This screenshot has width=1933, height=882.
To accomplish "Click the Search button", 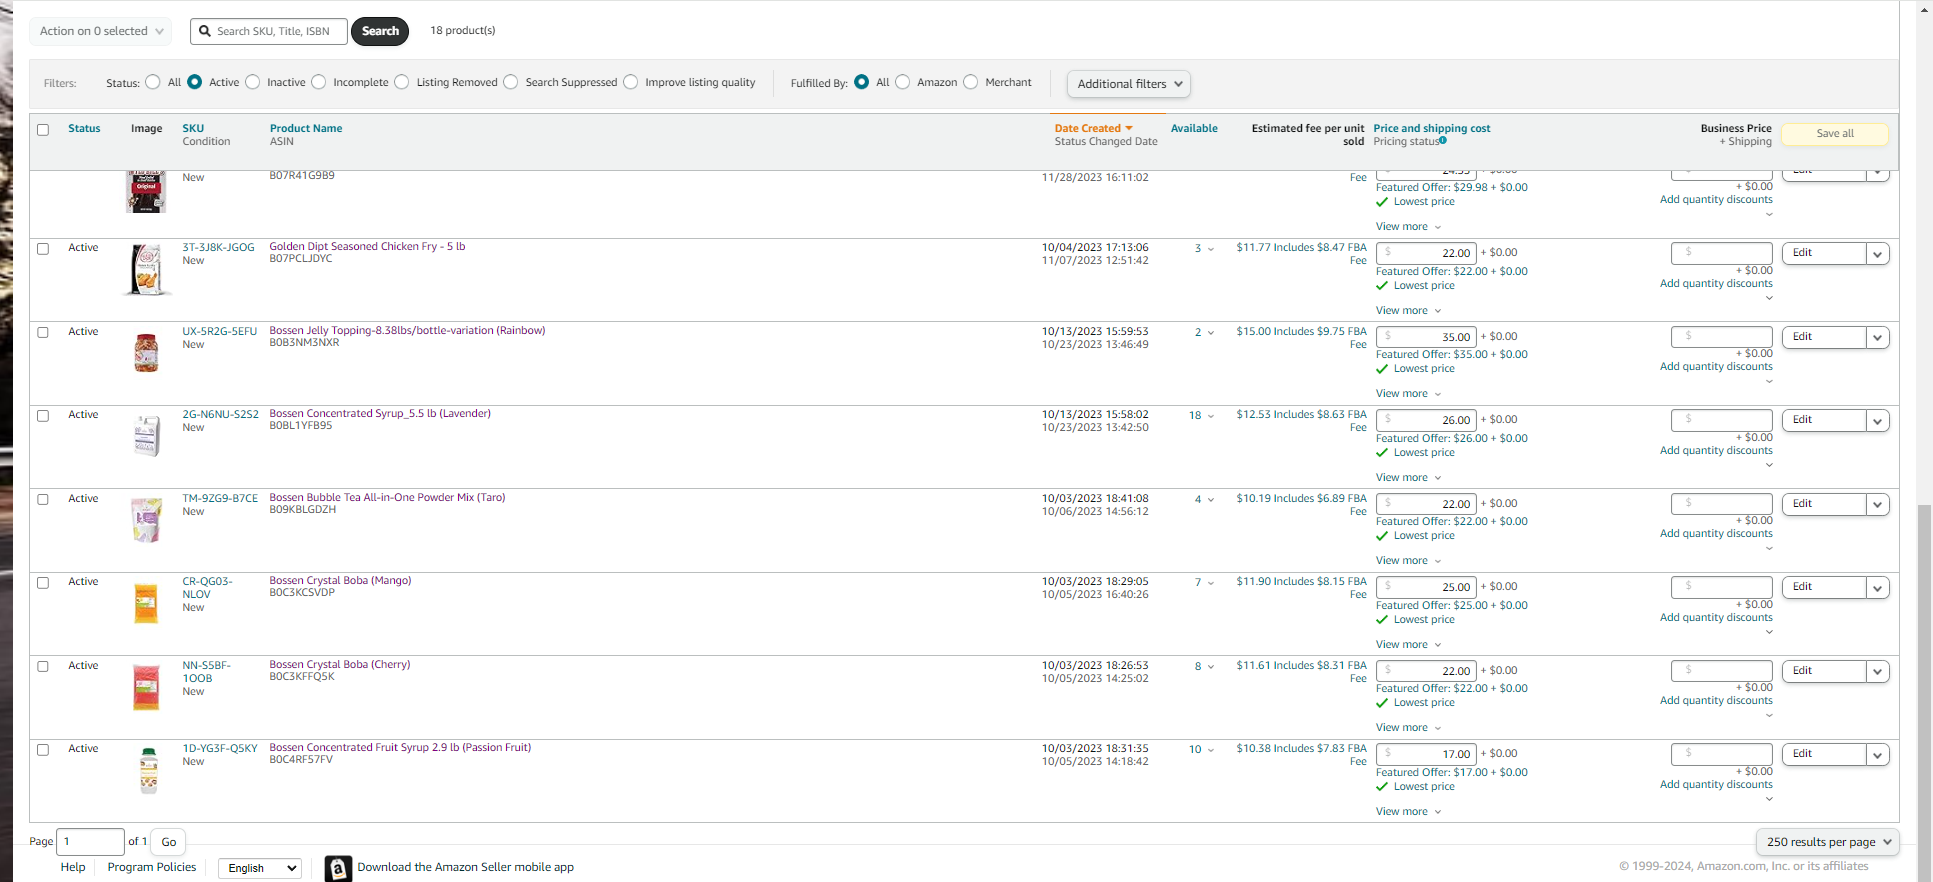I will 380,31.
